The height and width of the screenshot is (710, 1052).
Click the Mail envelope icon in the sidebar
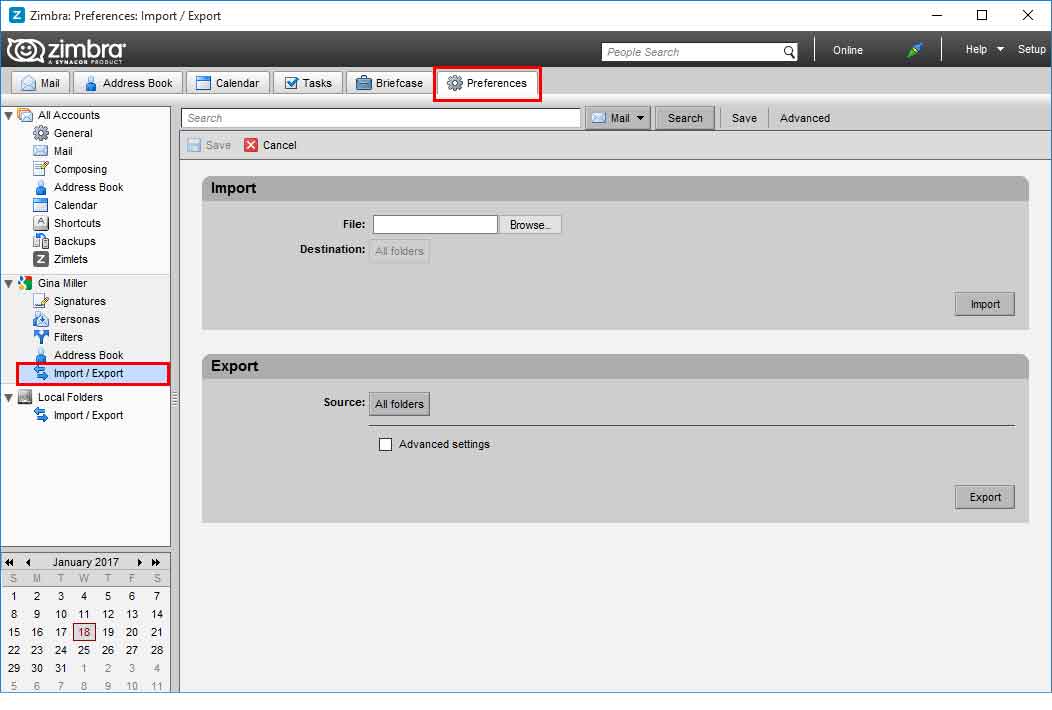click(41, 151)
